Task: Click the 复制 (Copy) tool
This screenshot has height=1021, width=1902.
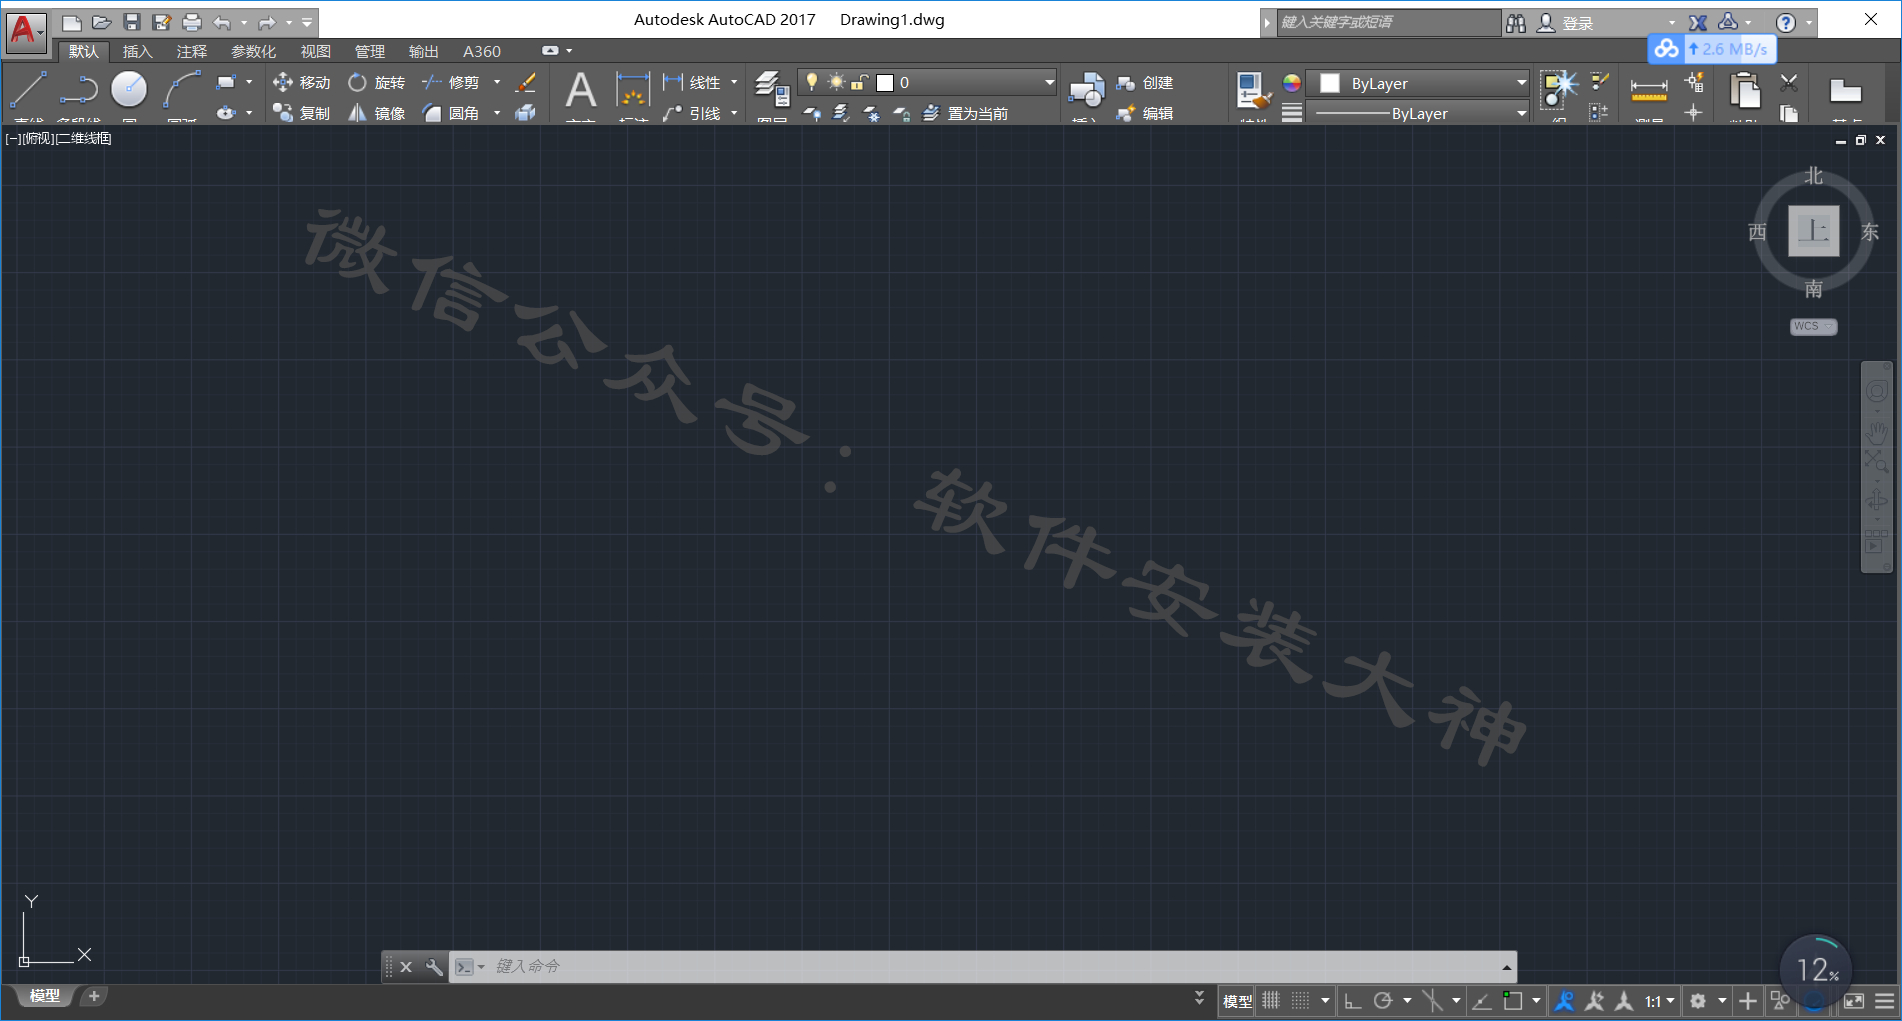Action: [302, 113]
